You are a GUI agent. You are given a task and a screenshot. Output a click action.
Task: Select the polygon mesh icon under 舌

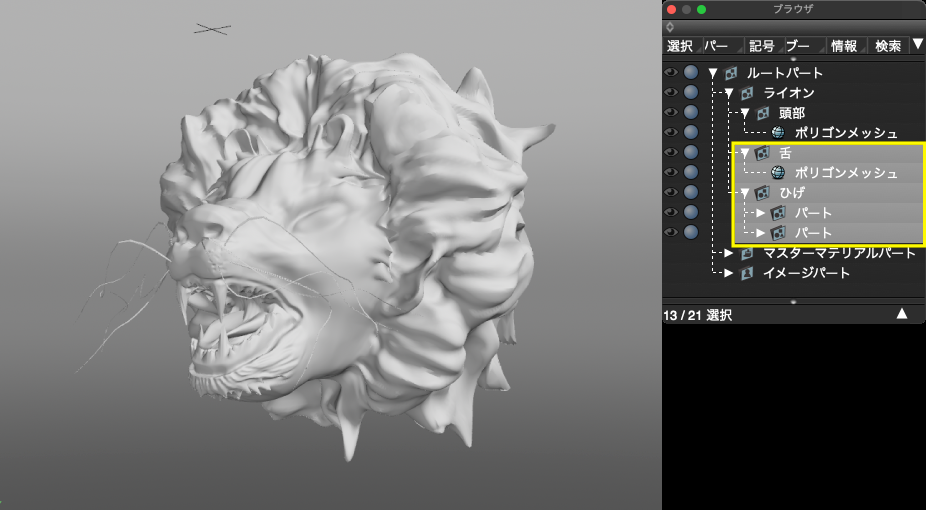778,173
